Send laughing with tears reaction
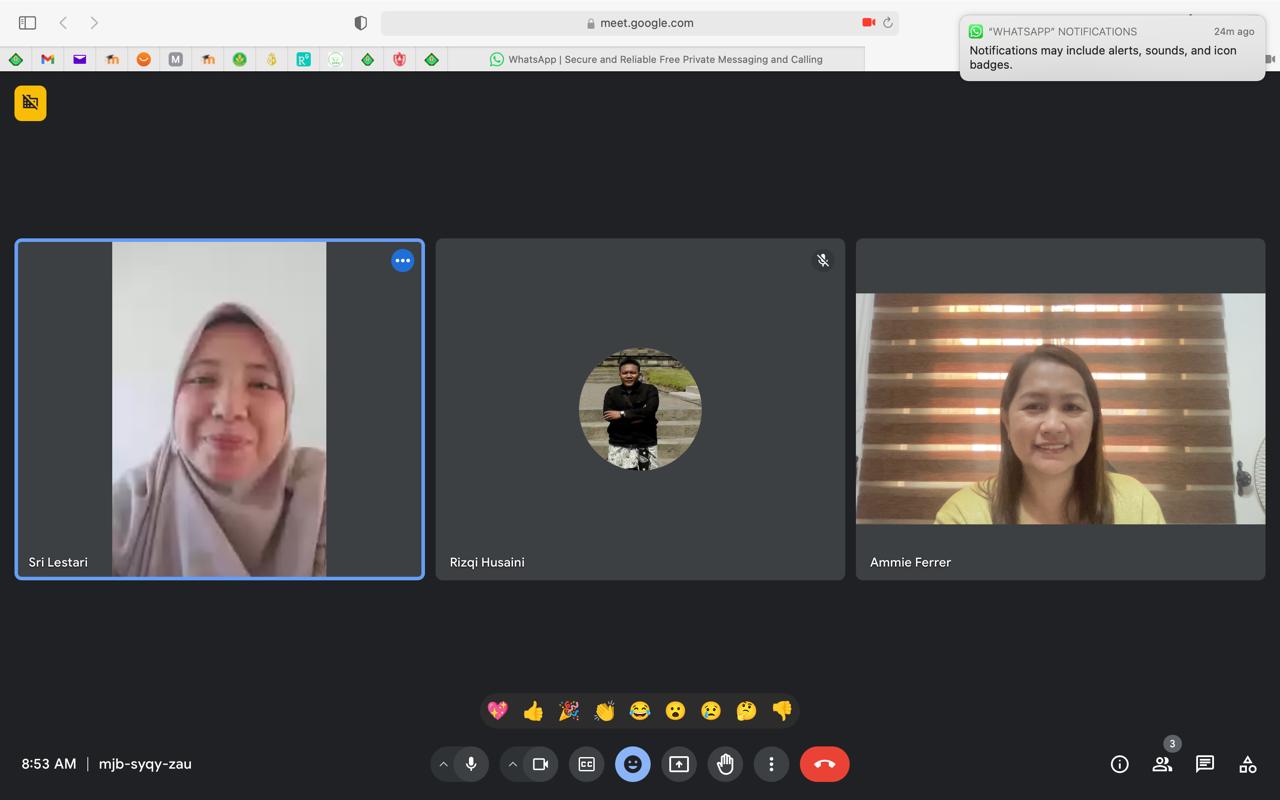Image resolution: width=1280 pixels, height=800 pixels. coord(640,711)
